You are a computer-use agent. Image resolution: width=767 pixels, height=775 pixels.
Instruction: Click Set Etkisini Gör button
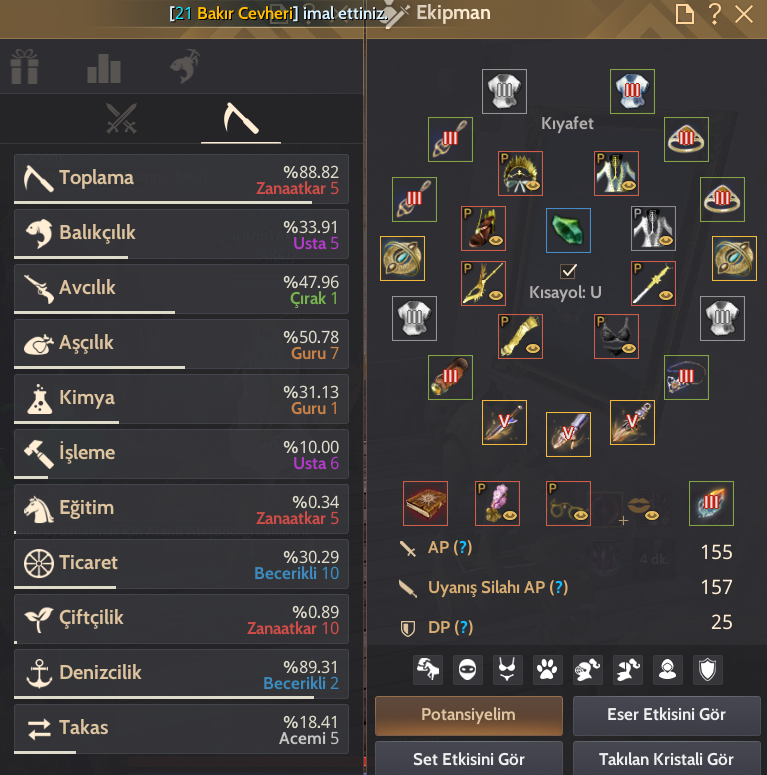click(x=469, y=758)
